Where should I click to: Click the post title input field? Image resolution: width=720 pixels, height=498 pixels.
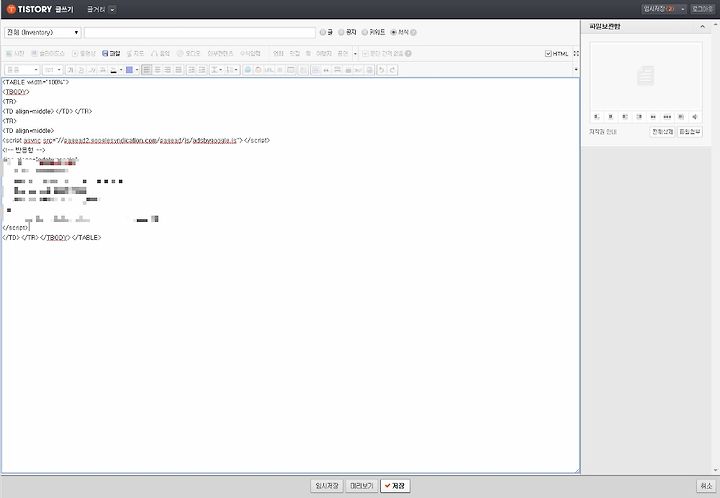click(x=200, y=33)
